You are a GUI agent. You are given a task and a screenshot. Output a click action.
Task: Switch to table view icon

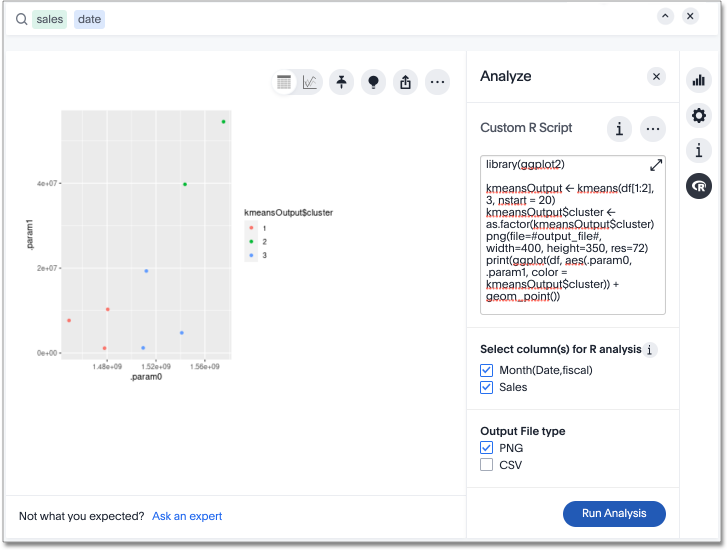coord(284,82)
